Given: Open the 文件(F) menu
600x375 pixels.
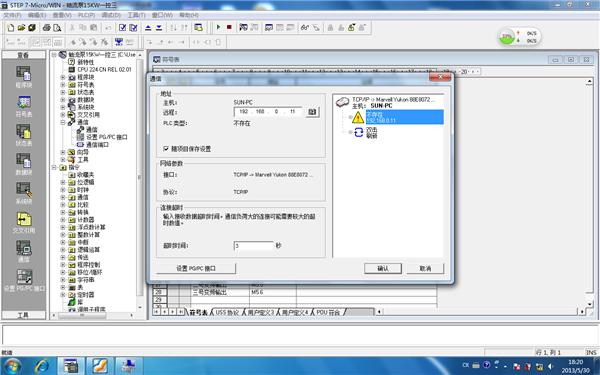Looking at the screenshot, I should click(x=12, y=15).
